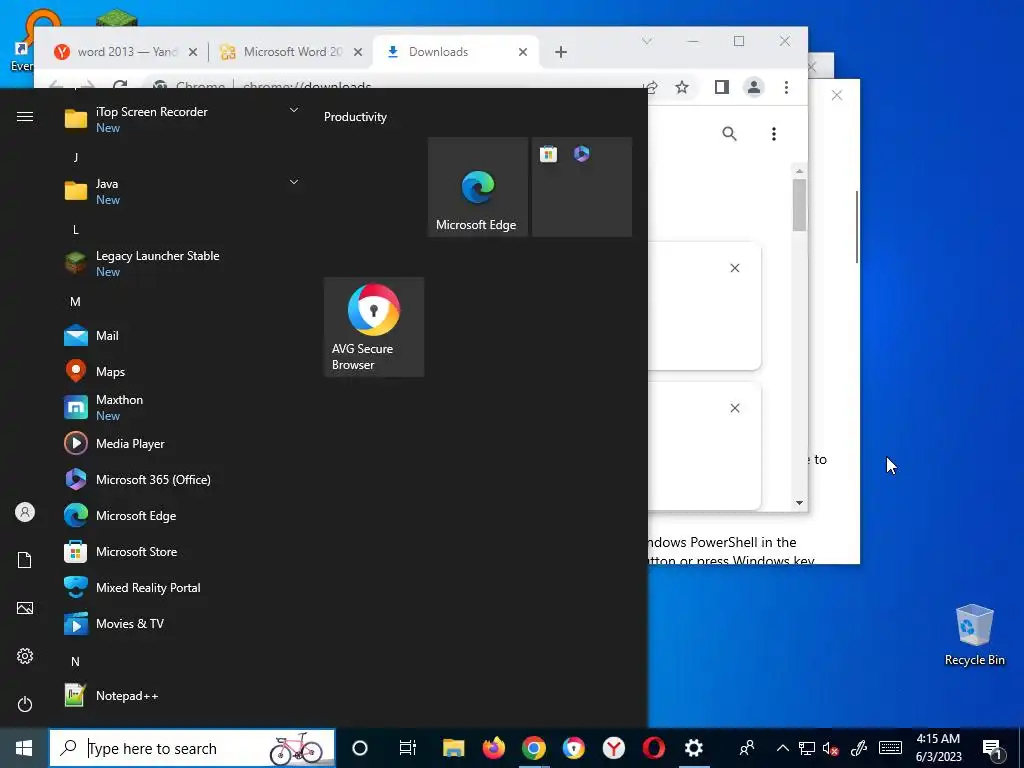Open the AVG Secure Browser tile
1024x768 pixels.
click(374, 327)
